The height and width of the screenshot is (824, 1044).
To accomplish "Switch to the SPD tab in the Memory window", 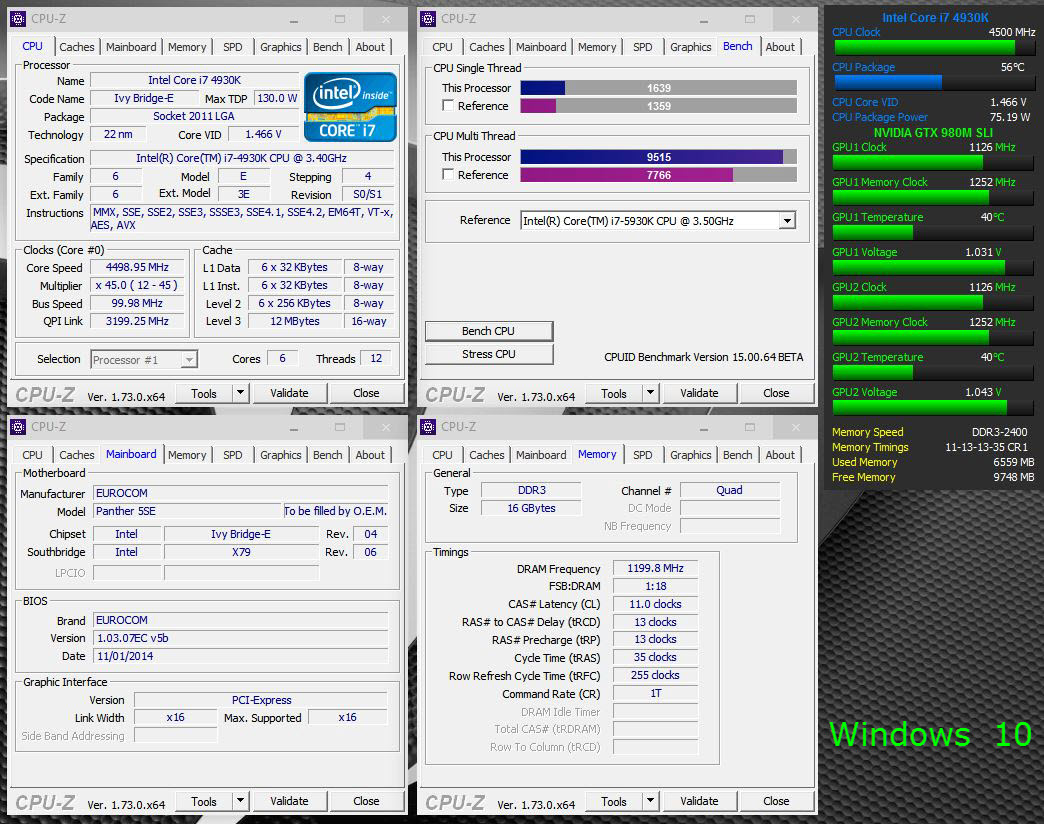I will [643, 455].
